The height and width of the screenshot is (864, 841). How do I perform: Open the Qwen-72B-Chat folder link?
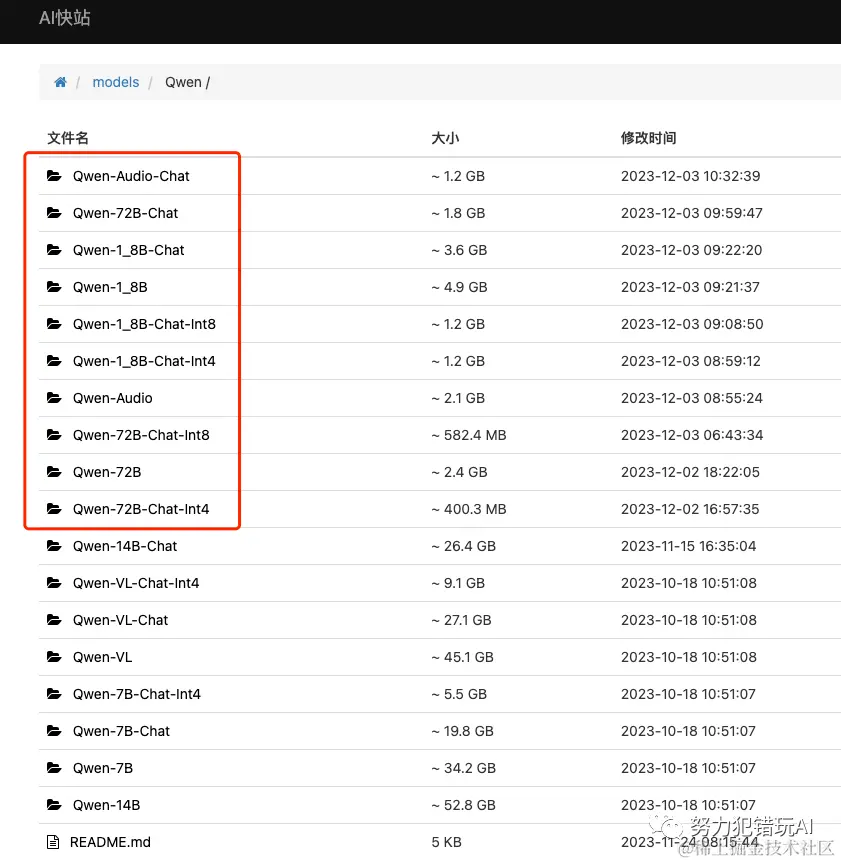pyautogui.click(x=126, y=213)
